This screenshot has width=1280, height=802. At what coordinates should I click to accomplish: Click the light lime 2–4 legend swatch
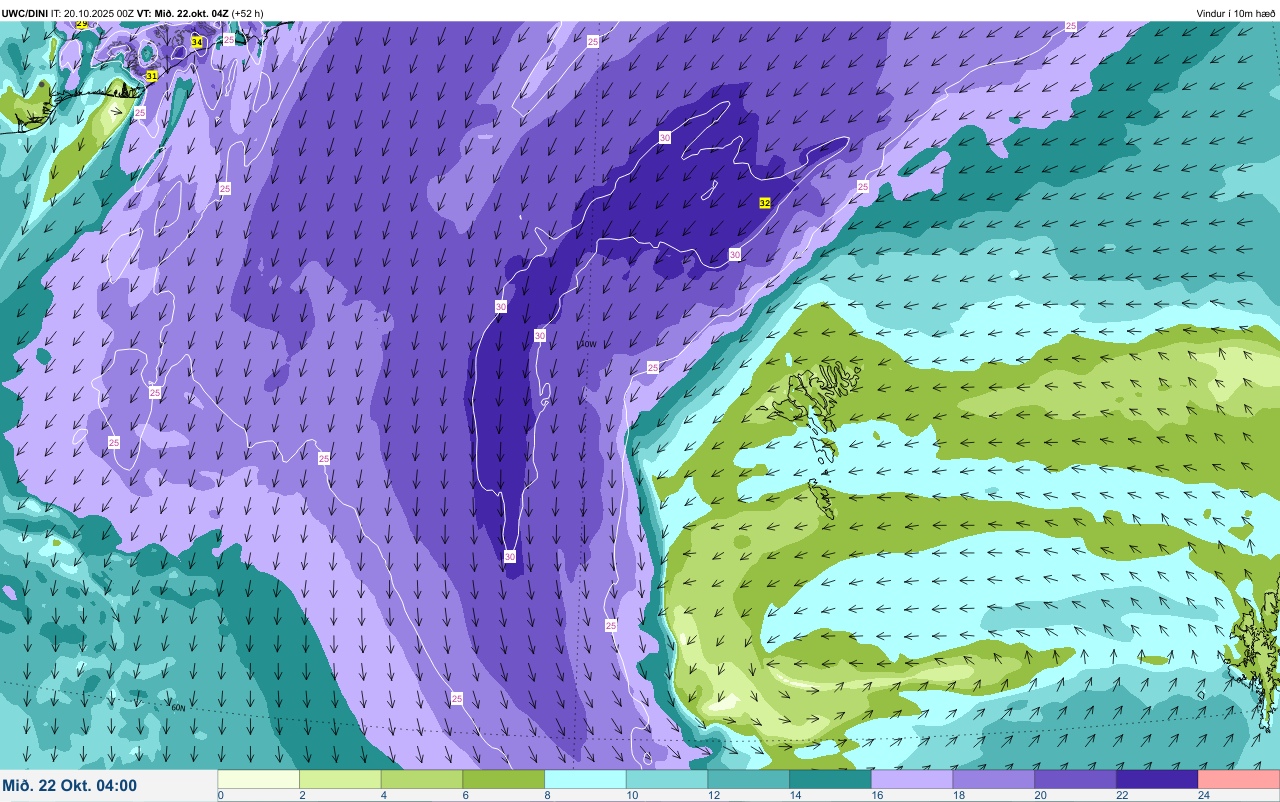click(341, 779)
